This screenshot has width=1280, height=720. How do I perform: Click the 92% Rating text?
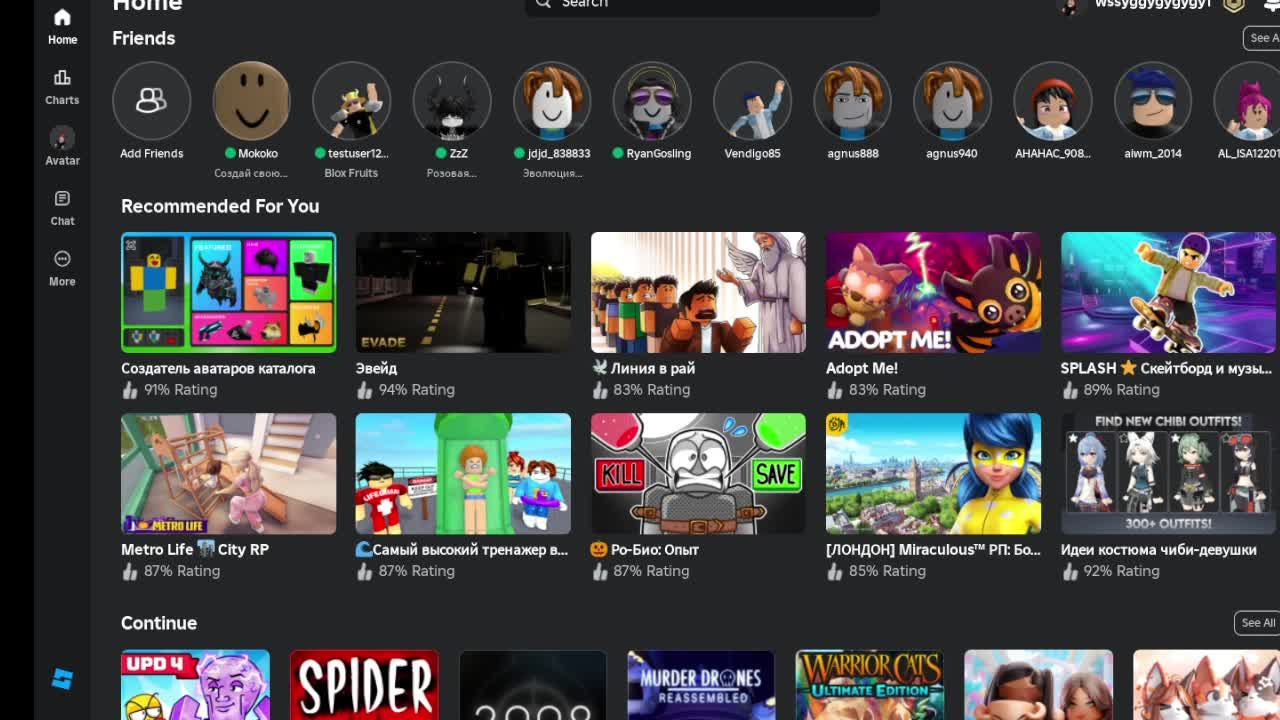tap(1121, 571)
